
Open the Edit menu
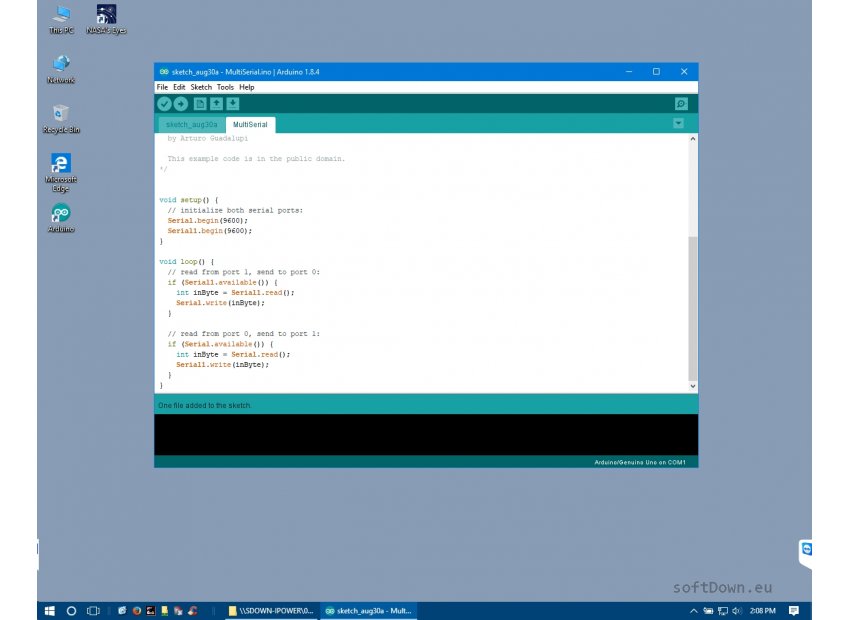[x=179, y=87]
